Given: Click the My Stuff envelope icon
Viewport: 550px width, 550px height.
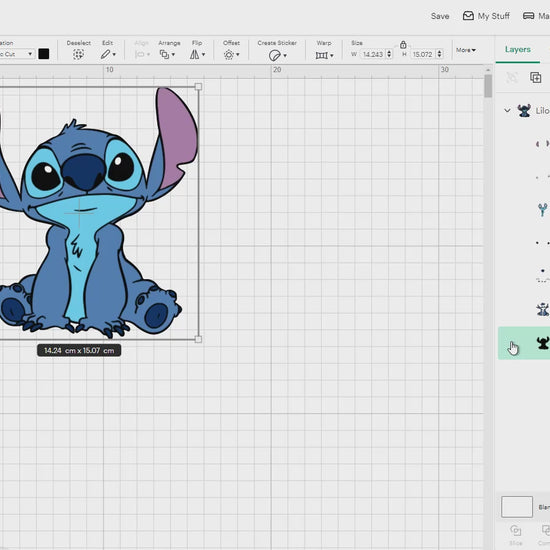Looking at the screenshot, I should point(468,16).
